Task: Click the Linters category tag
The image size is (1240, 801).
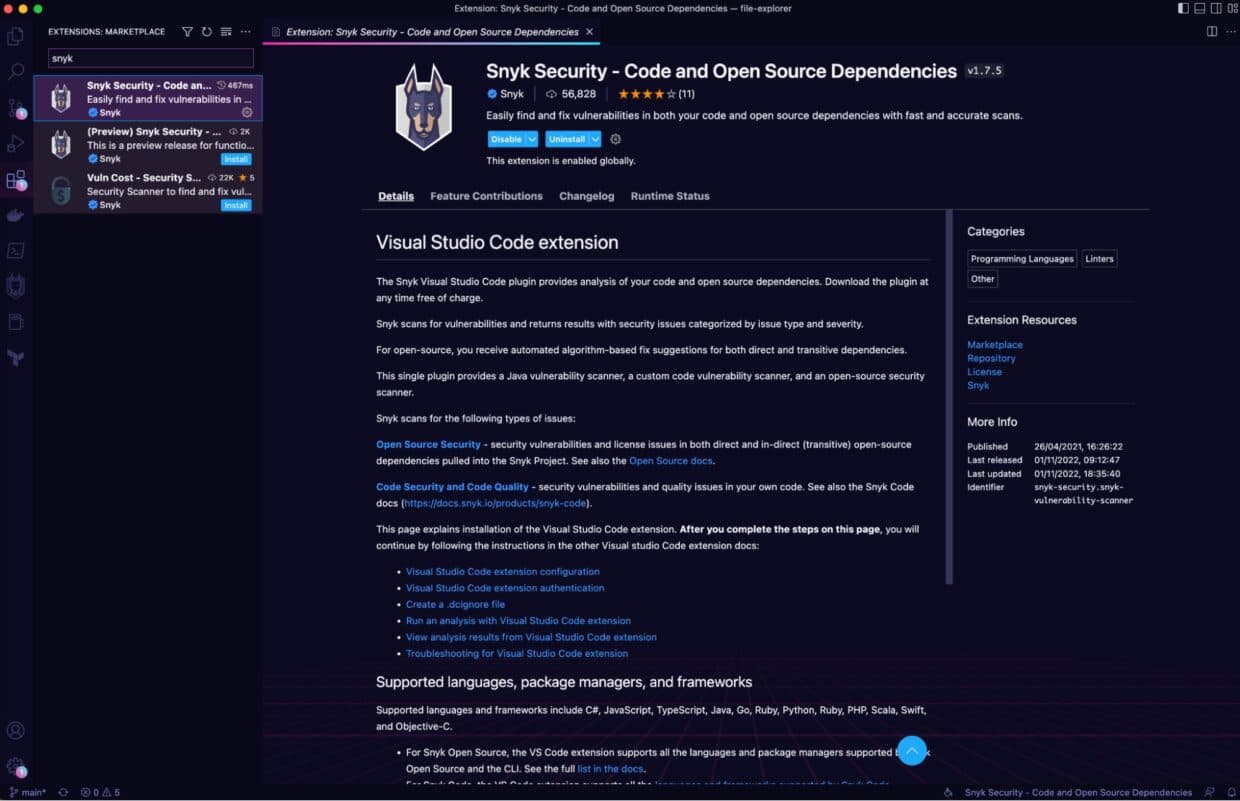Action: point(1099,258)
